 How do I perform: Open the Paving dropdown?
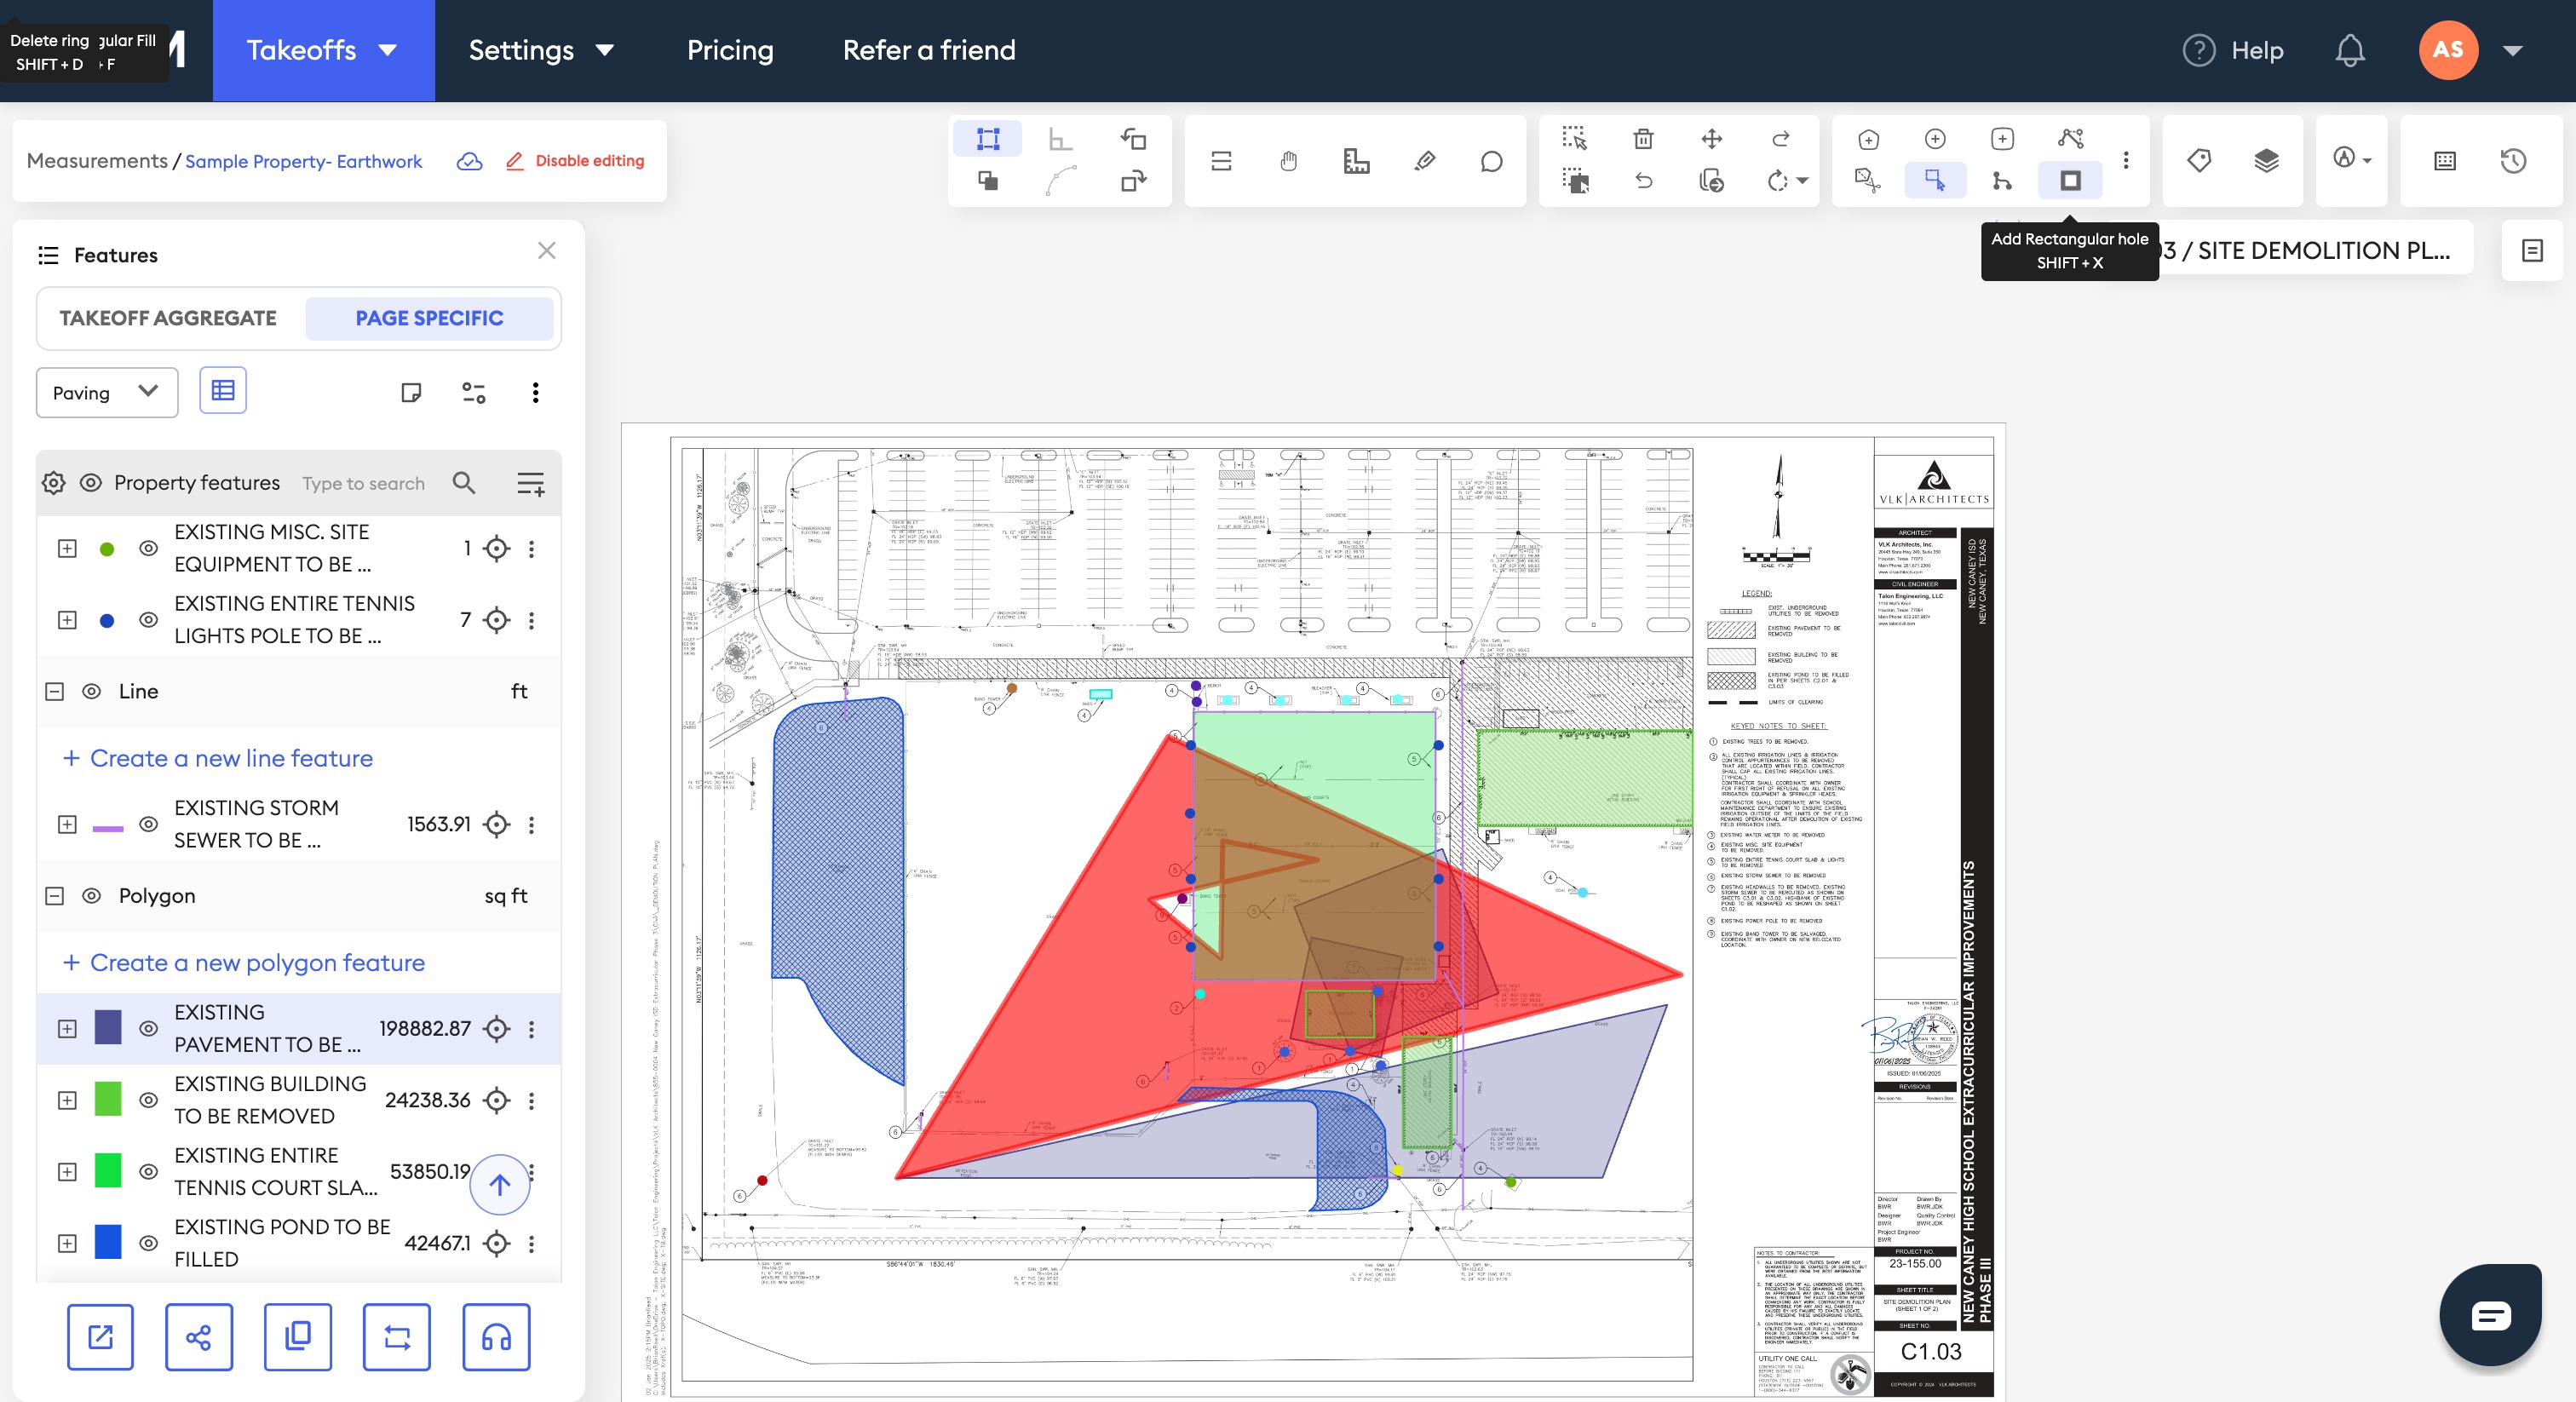[106, 392]
